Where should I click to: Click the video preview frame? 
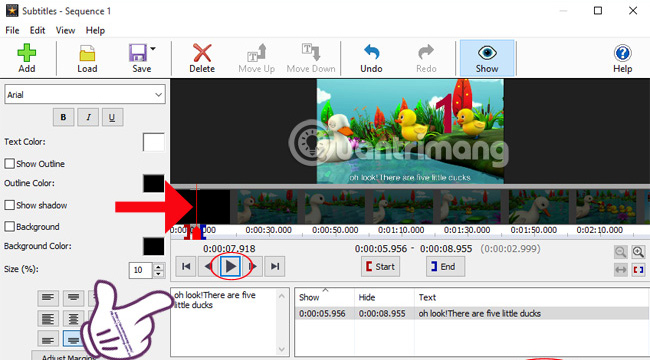click(410, 131)
